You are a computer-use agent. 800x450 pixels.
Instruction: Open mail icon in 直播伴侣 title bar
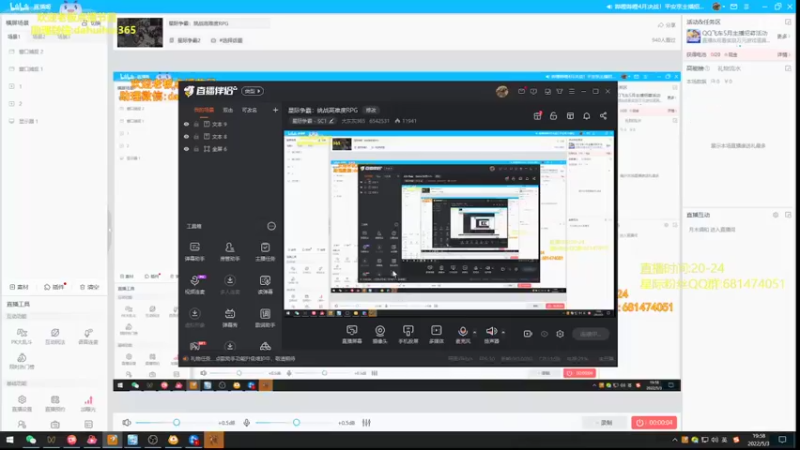point(521,91)
